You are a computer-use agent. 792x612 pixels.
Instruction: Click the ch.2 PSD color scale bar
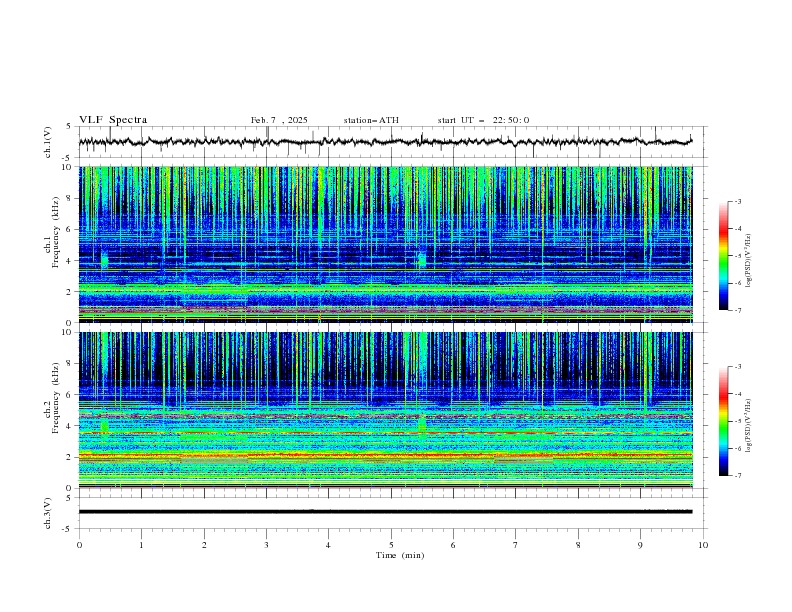[723, 421]
